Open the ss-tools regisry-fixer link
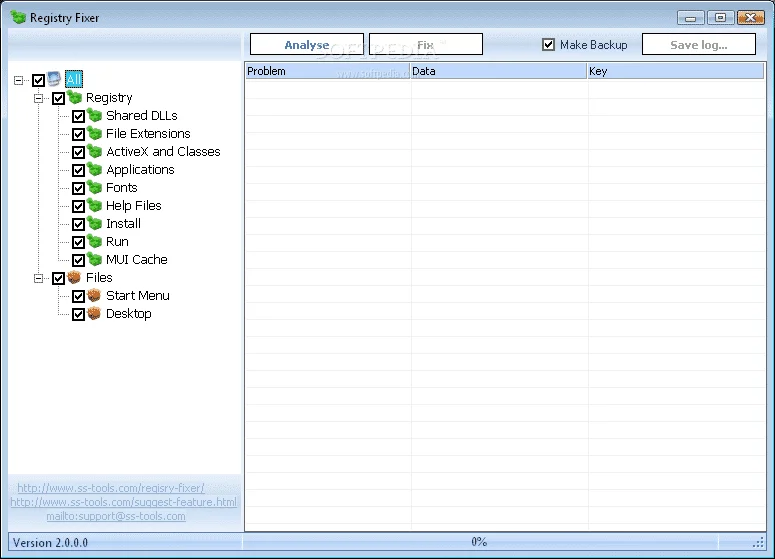The width and height of the screenshot is (775, 559). (111, 488)
